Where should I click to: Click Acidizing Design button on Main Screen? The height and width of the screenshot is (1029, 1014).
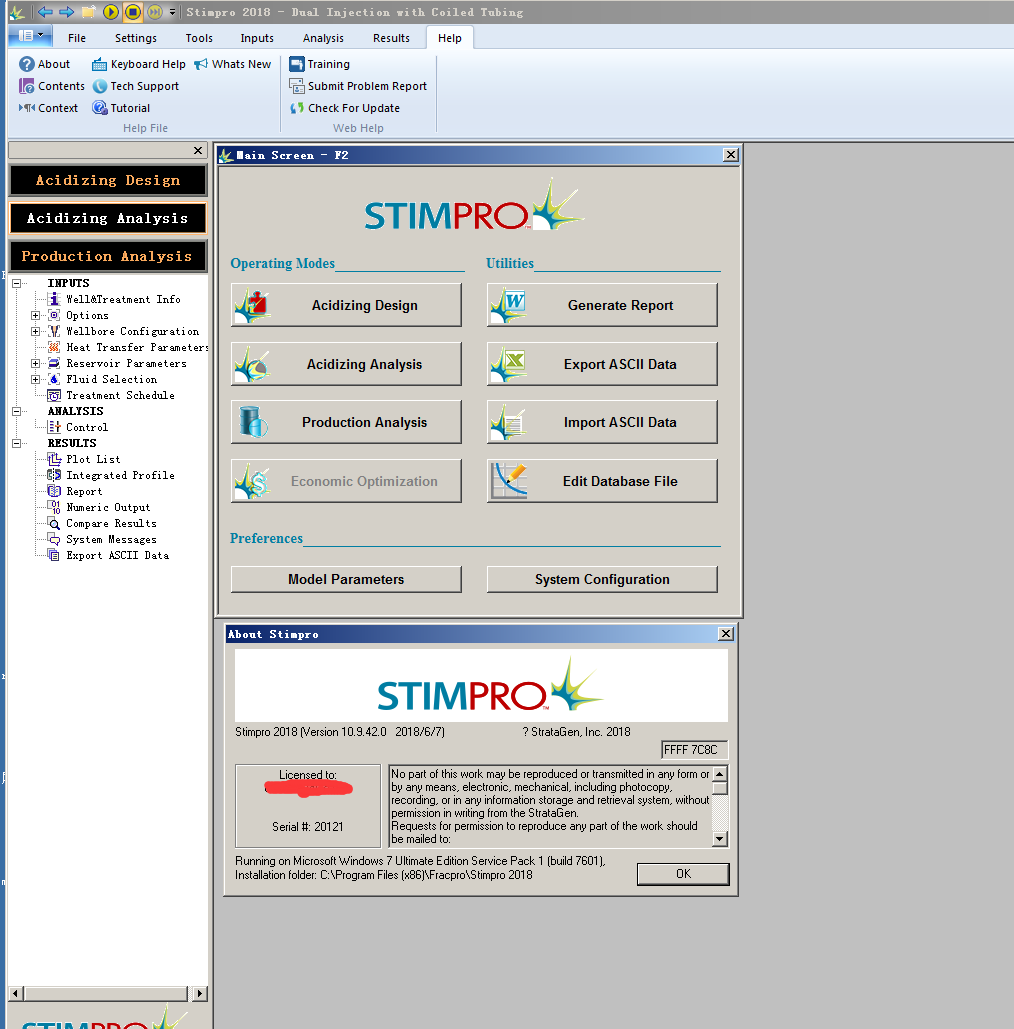(x=346, y=305)
